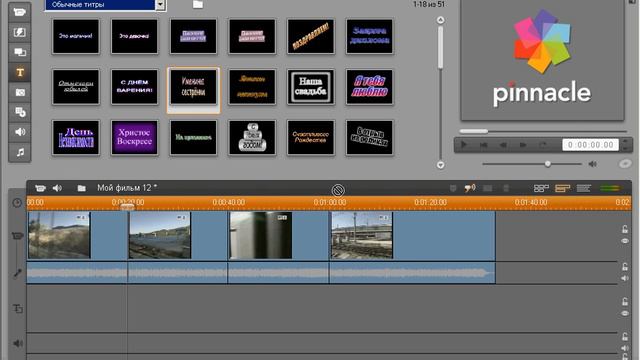
Task: Select the 'Это девочка!' title thumbnail
Action: coord(134,36)
